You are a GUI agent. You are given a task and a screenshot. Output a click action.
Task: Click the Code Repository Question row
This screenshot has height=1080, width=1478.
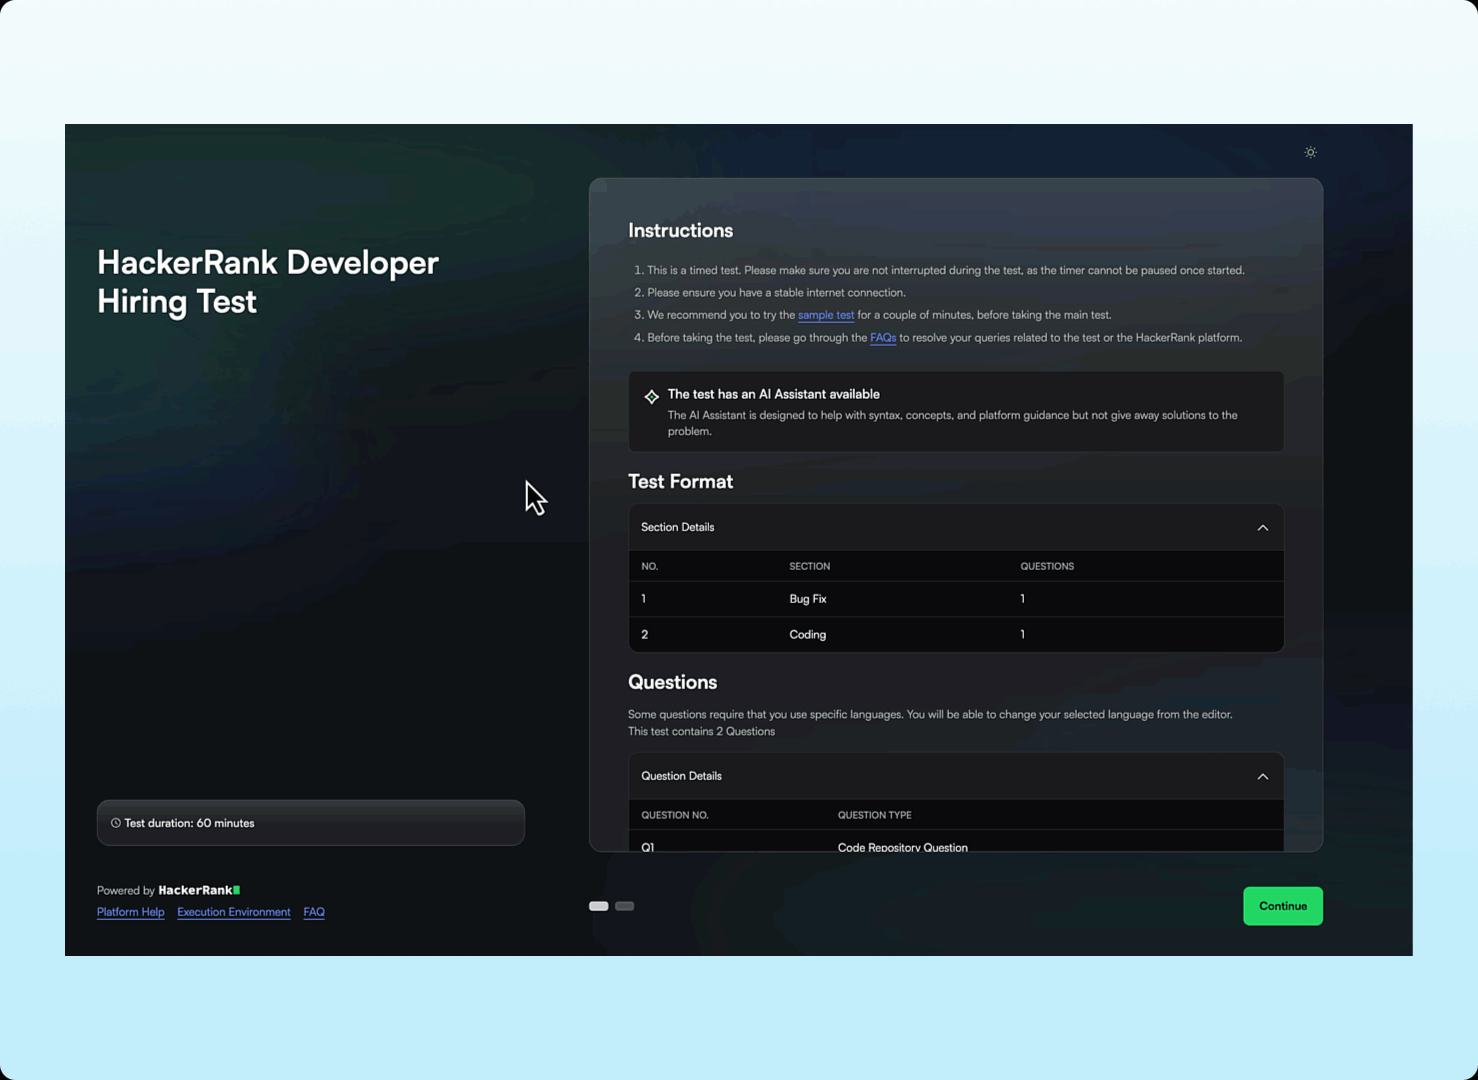coord(955,843)
